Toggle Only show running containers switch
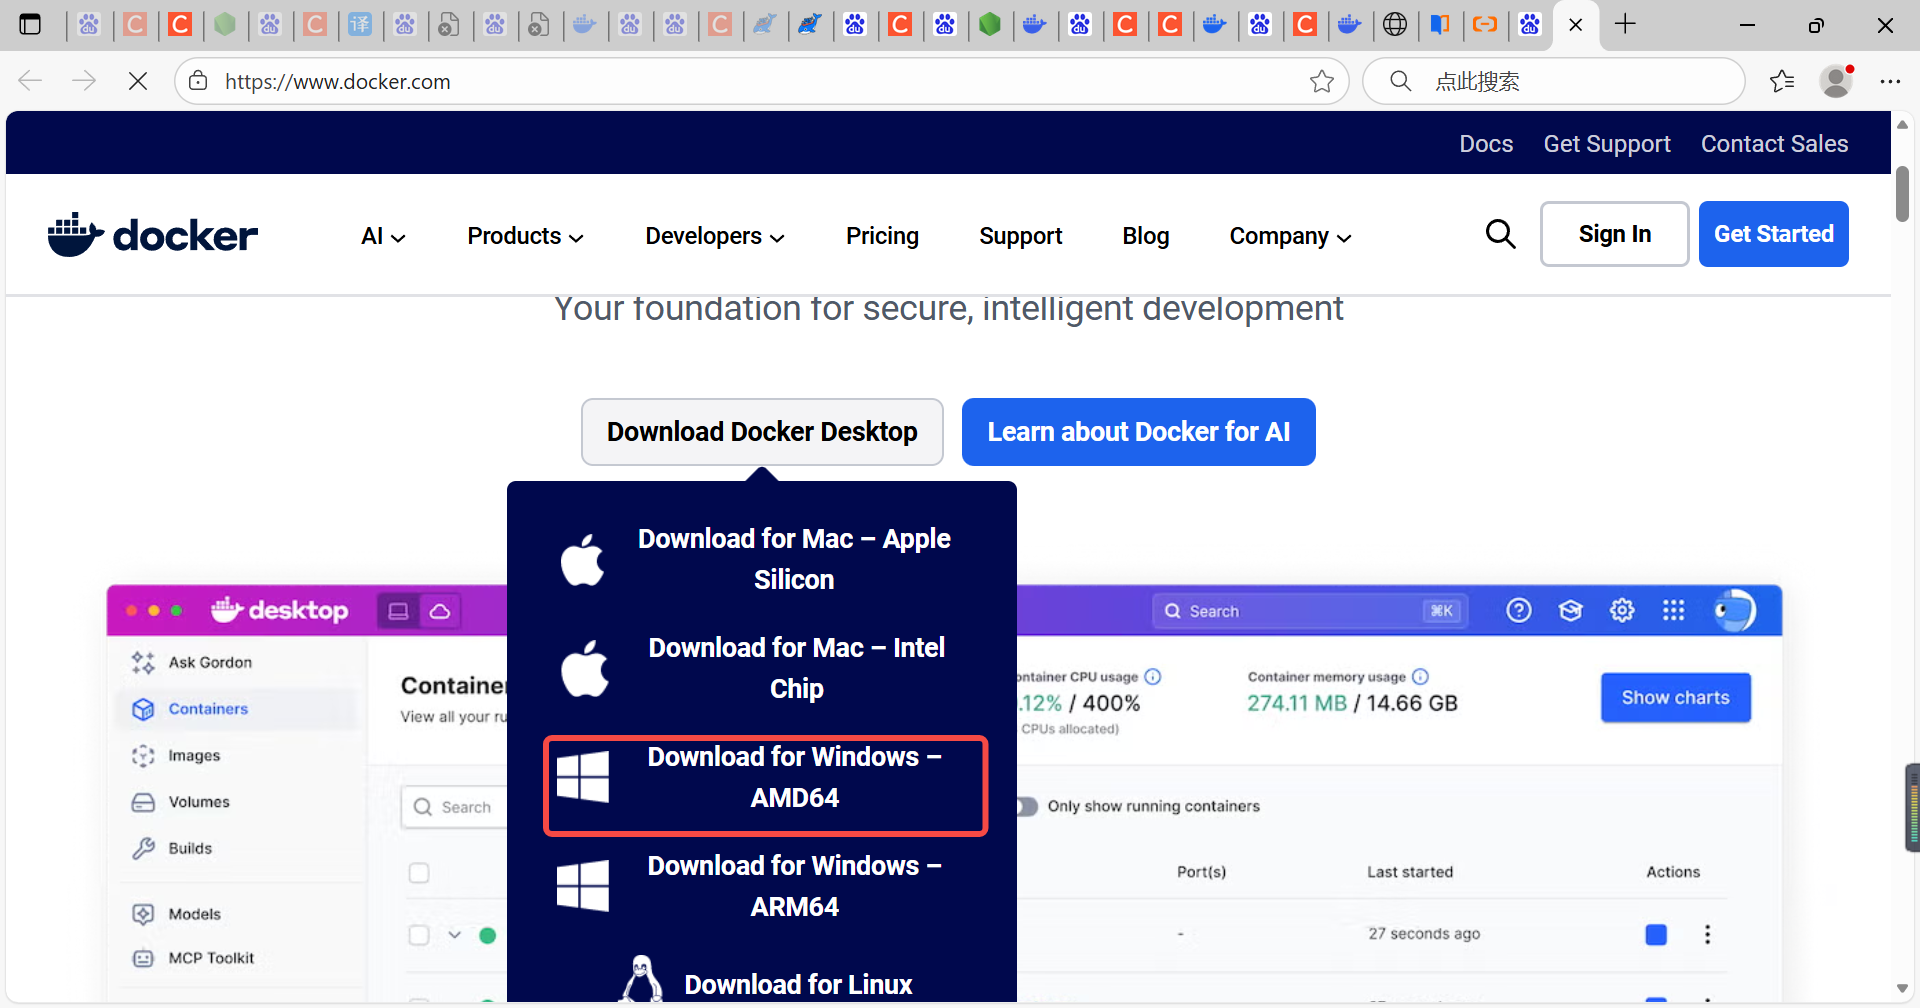 (1026, 806)
